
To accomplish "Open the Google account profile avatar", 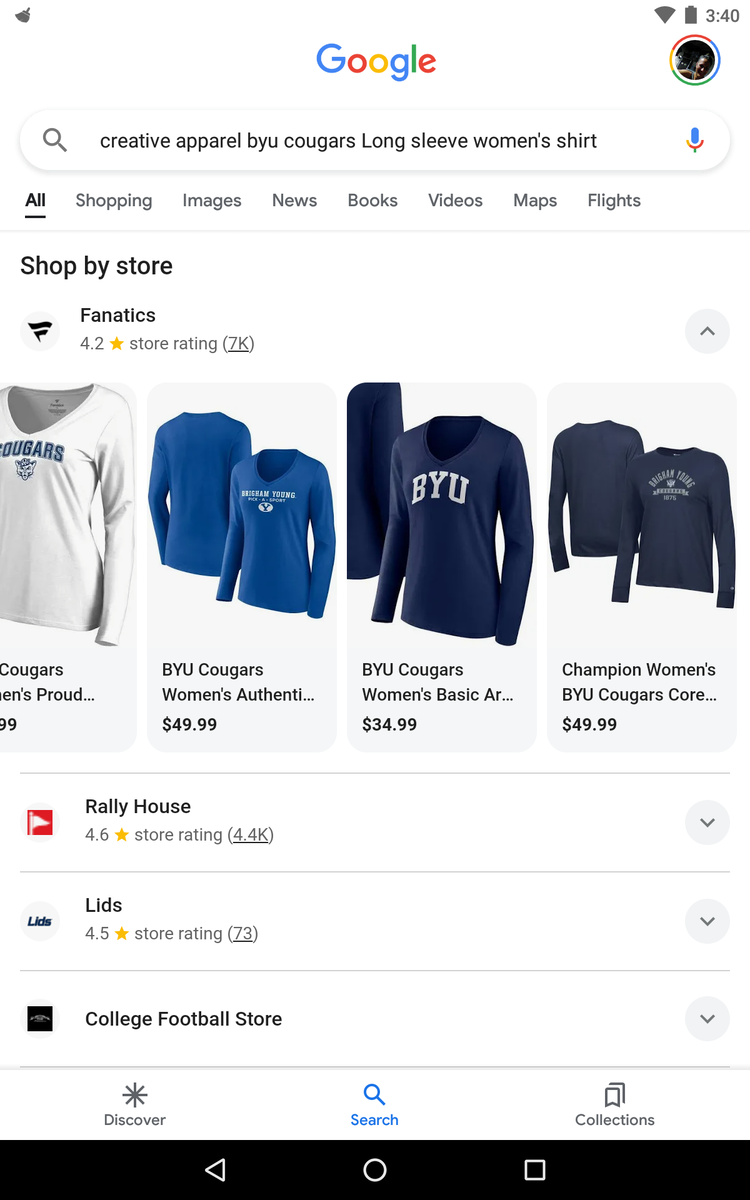I will click(x=694, y=61).
